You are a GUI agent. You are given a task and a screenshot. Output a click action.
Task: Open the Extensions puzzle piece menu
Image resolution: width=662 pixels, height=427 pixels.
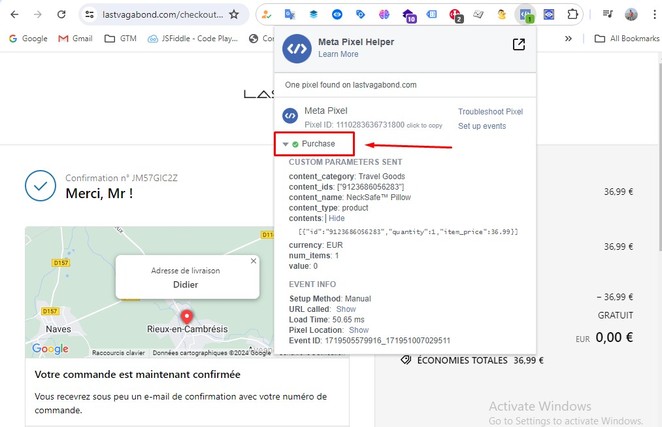point(572,14)
